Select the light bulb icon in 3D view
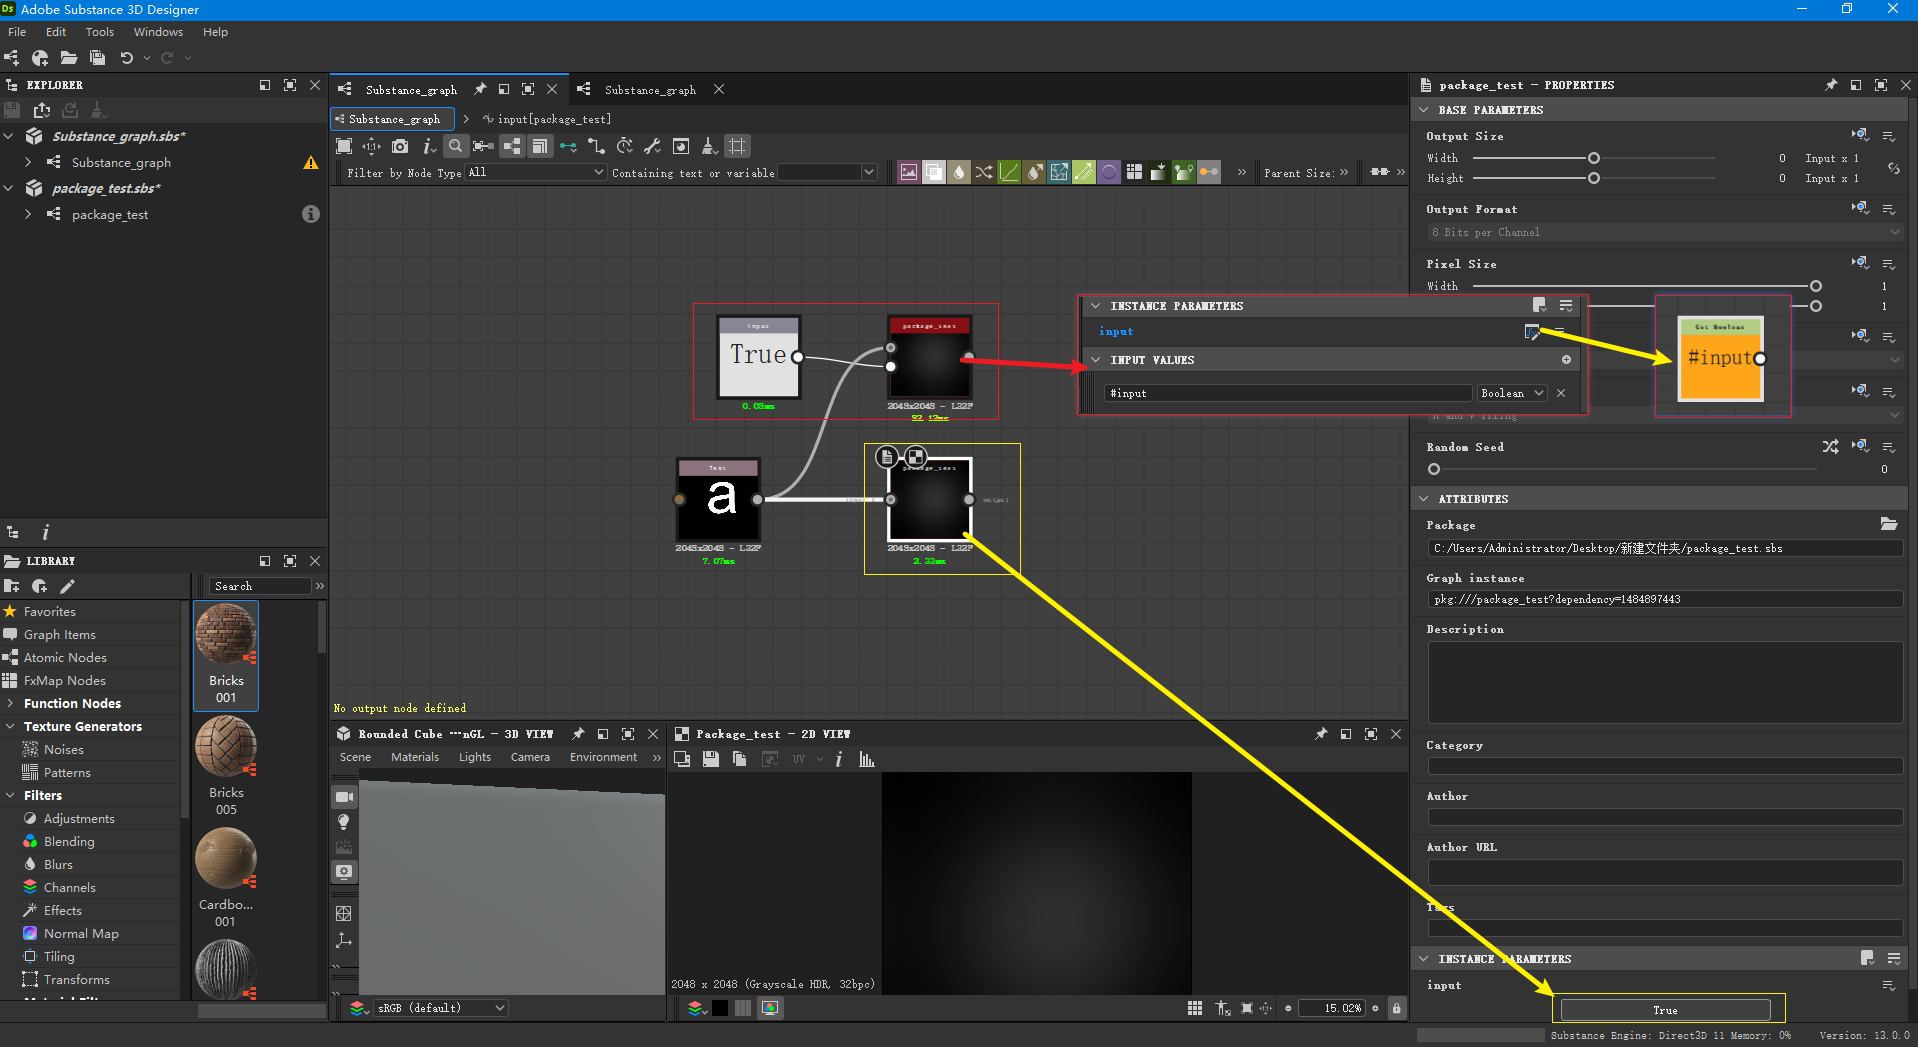The image size is (1918, 1047). pos(344,822)
